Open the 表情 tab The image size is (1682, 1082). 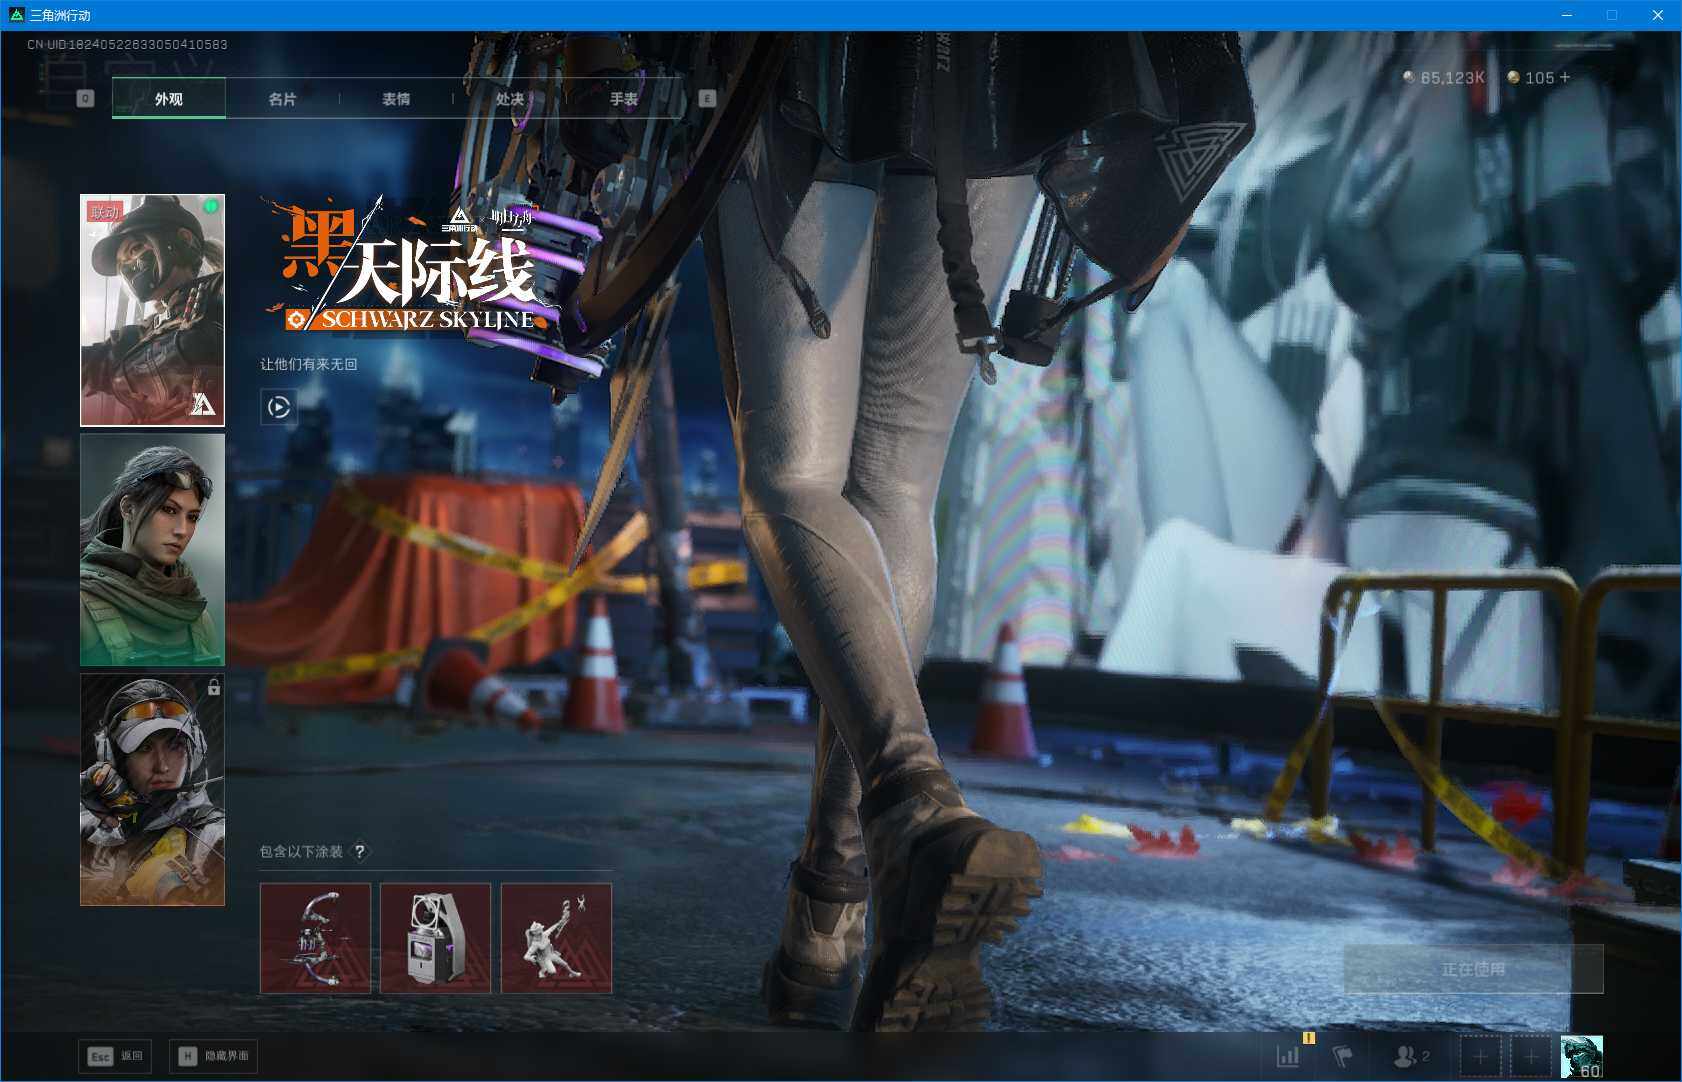(396, 99)
